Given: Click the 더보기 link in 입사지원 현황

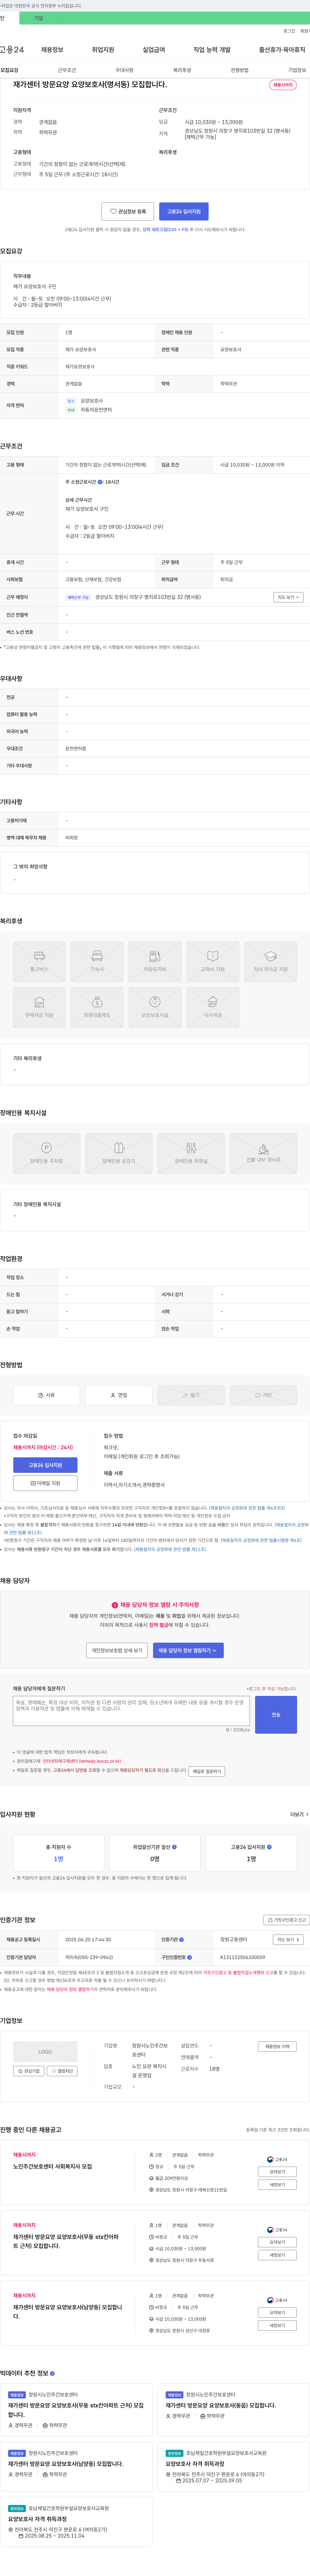Looking at the screenshot, I should tap(299, 1814).
